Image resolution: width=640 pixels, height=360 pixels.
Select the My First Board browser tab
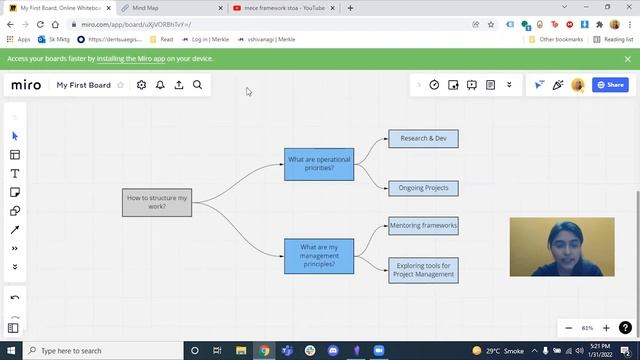coord(59,8)
